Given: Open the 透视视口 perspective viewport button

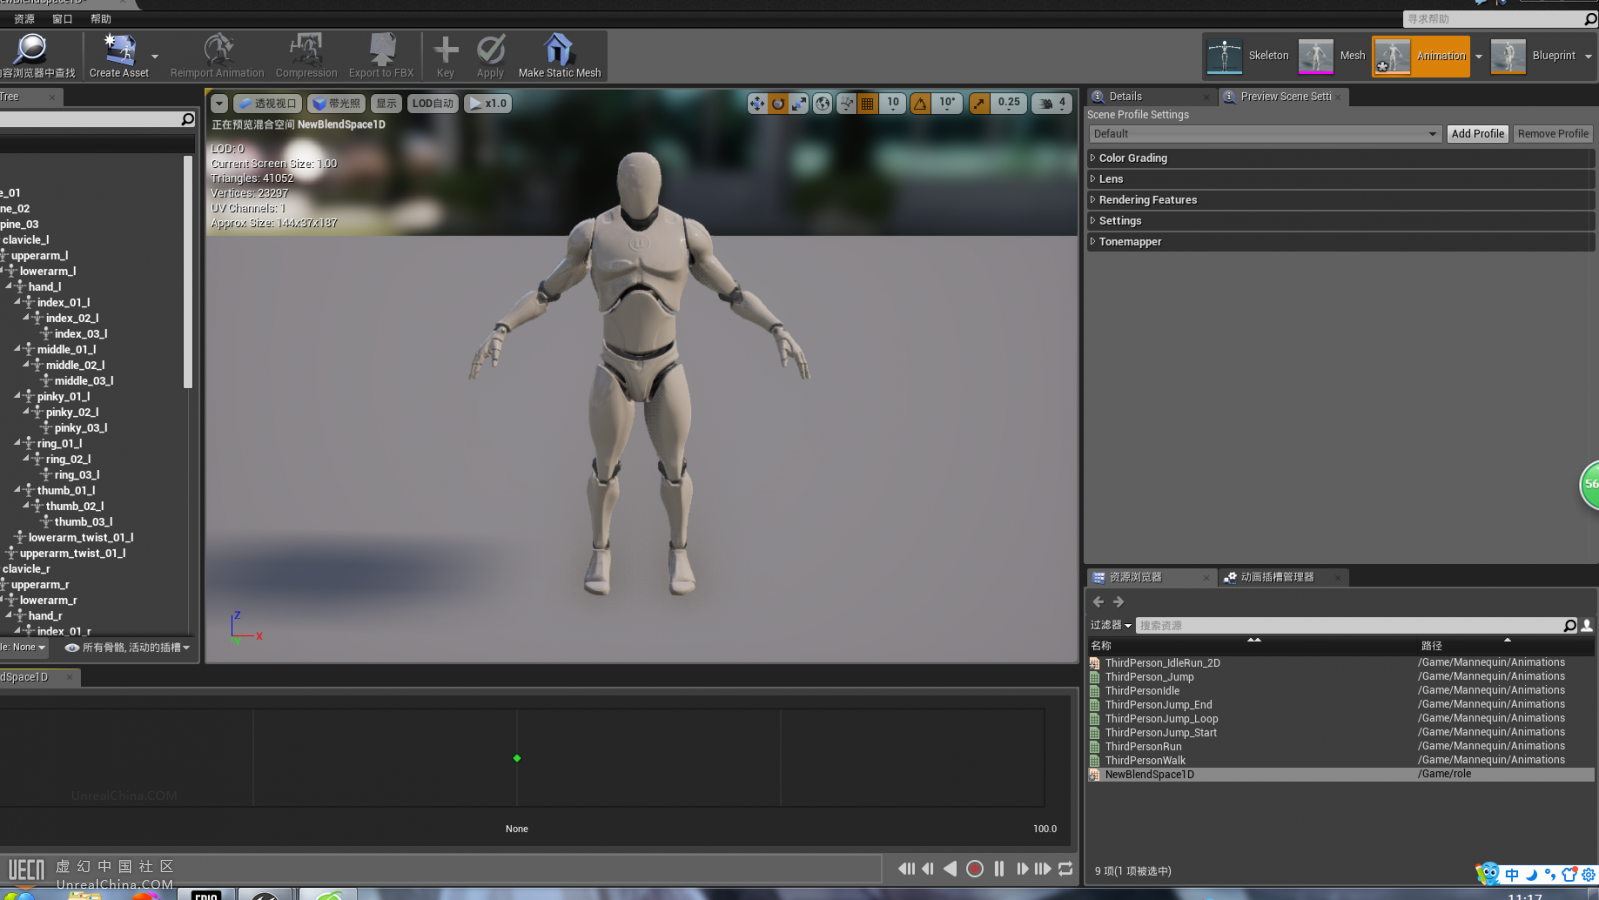Looking at the screenshot, I should (x=267, y=103).
